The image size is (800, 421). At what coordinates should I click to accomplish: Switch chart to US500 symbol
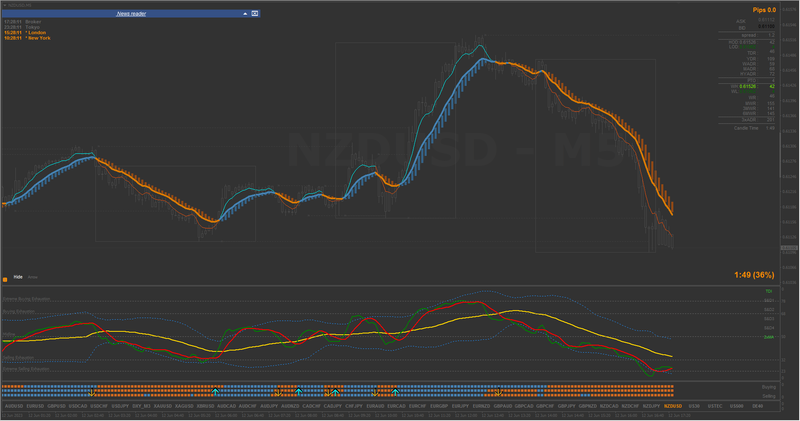736,406
